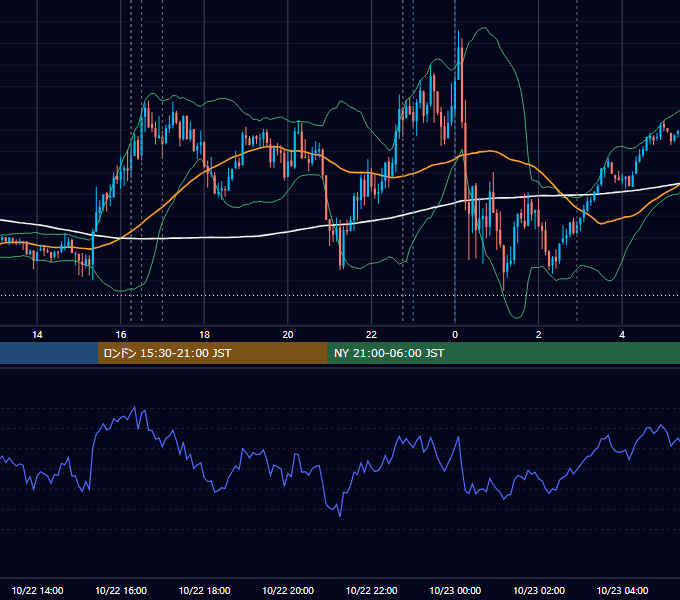Click the ロンドン 15:30-21:00 JST session bar
Image resolution: width=680 pixels, height=600 pixels.
[x=212, y=353]
